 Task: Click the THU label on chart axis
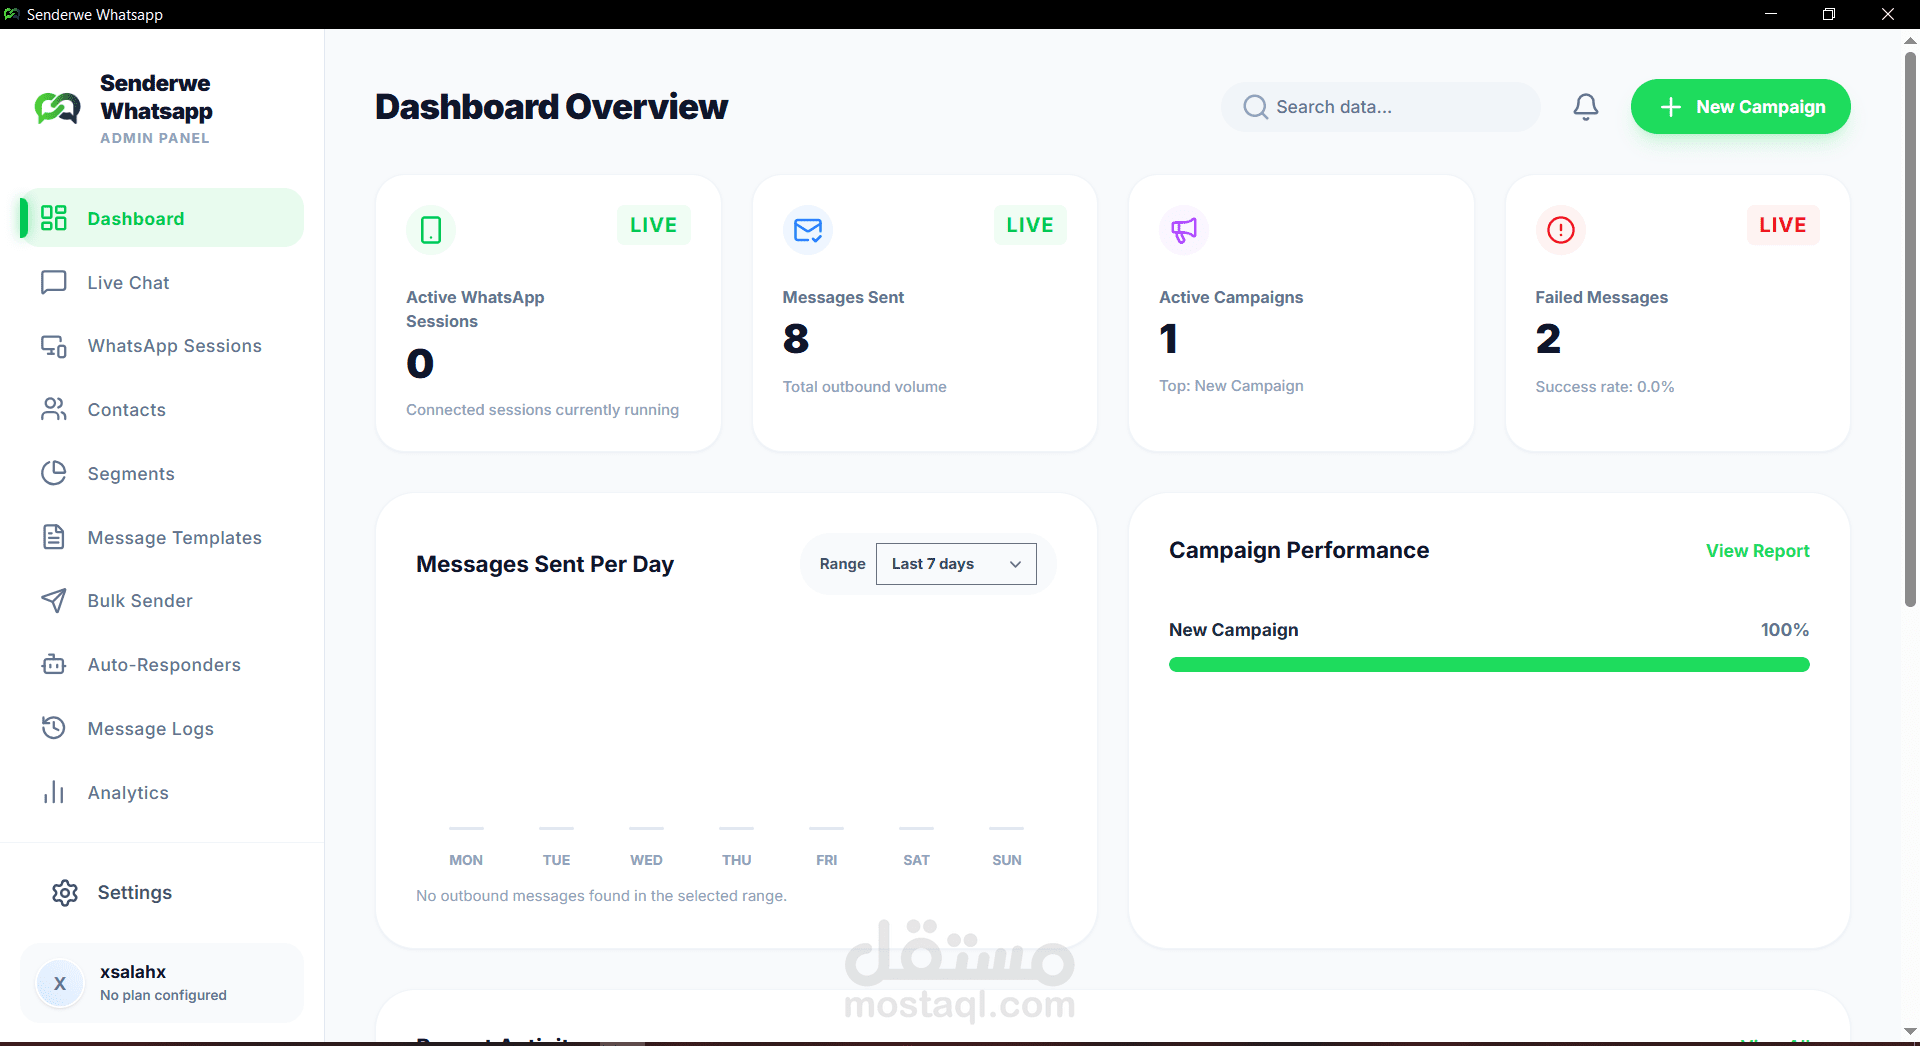[x=737, y=860]
